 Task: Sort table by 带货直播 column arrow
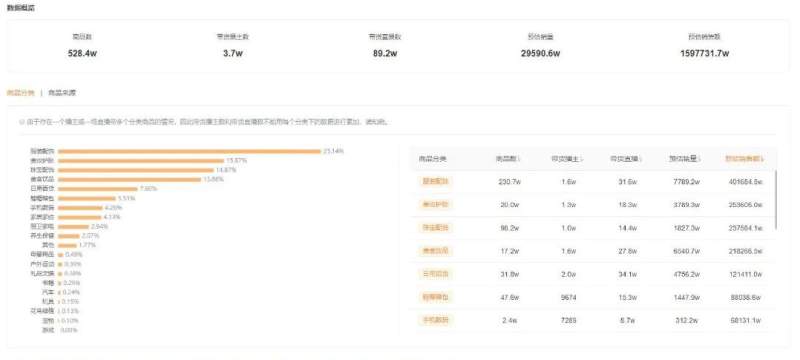click(641, 159)
